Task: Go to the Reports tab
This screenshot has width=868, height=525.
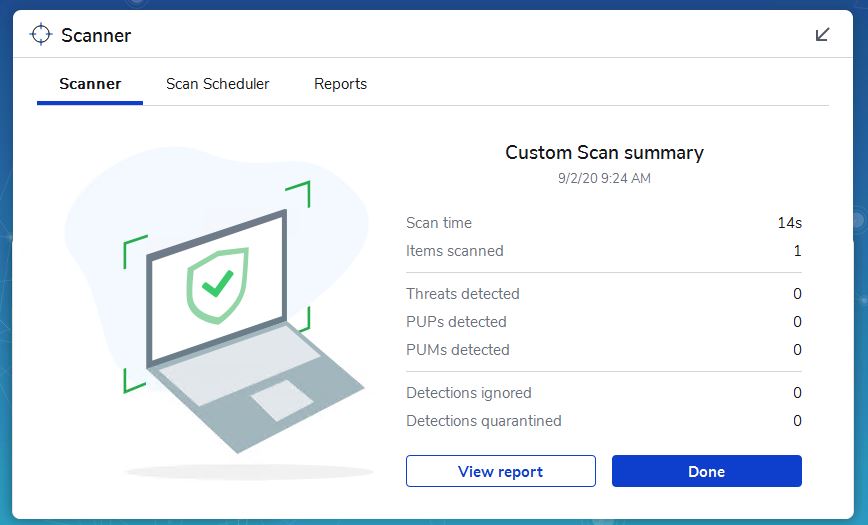Action: [340, 84]
